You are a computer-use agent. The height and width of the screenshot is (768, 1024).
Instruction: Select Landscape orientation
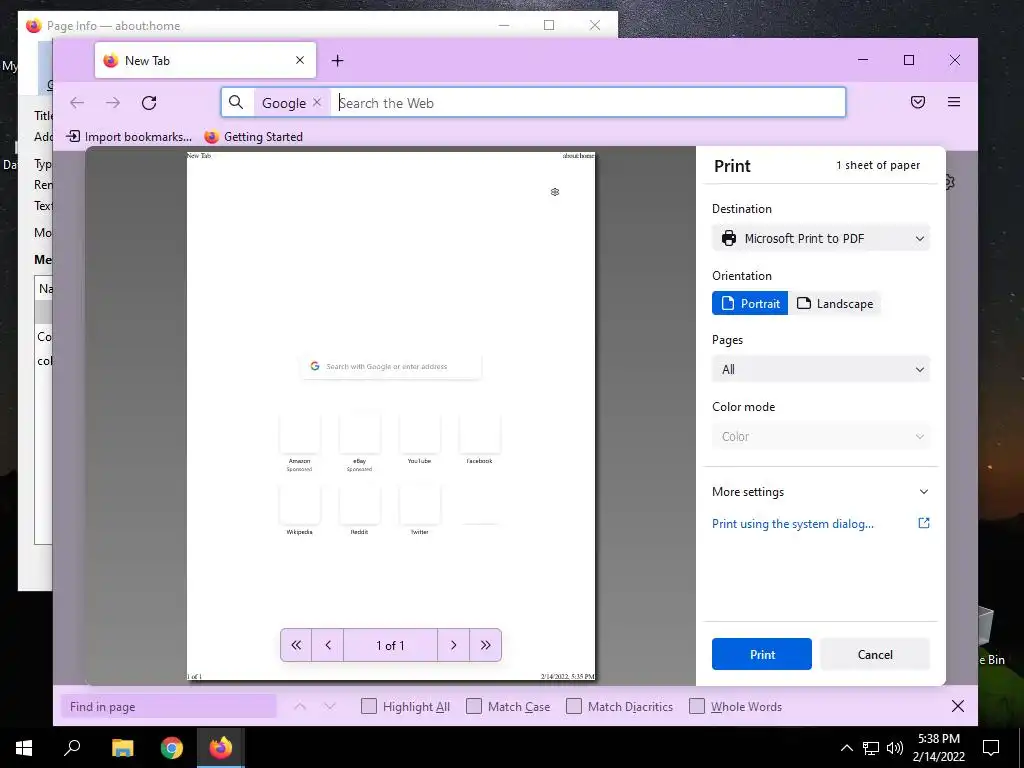click(835, 304)
